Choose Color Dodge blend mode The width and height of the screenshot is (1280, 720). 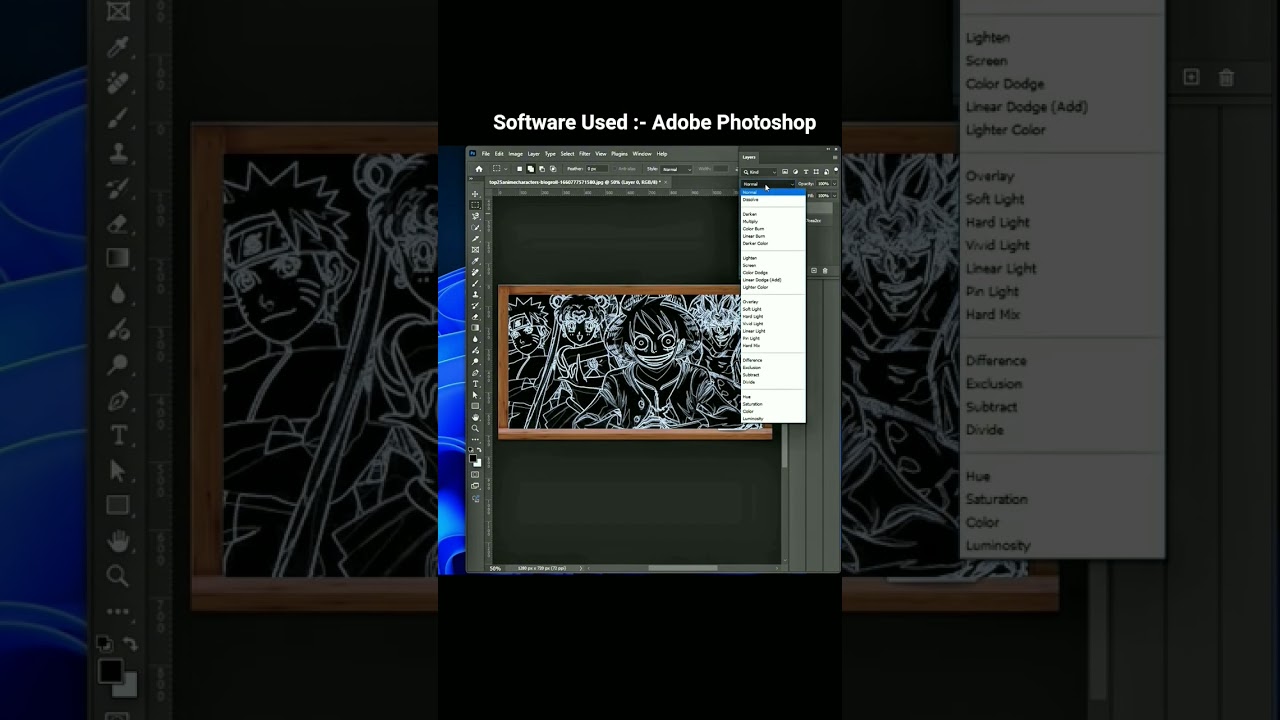756,273
